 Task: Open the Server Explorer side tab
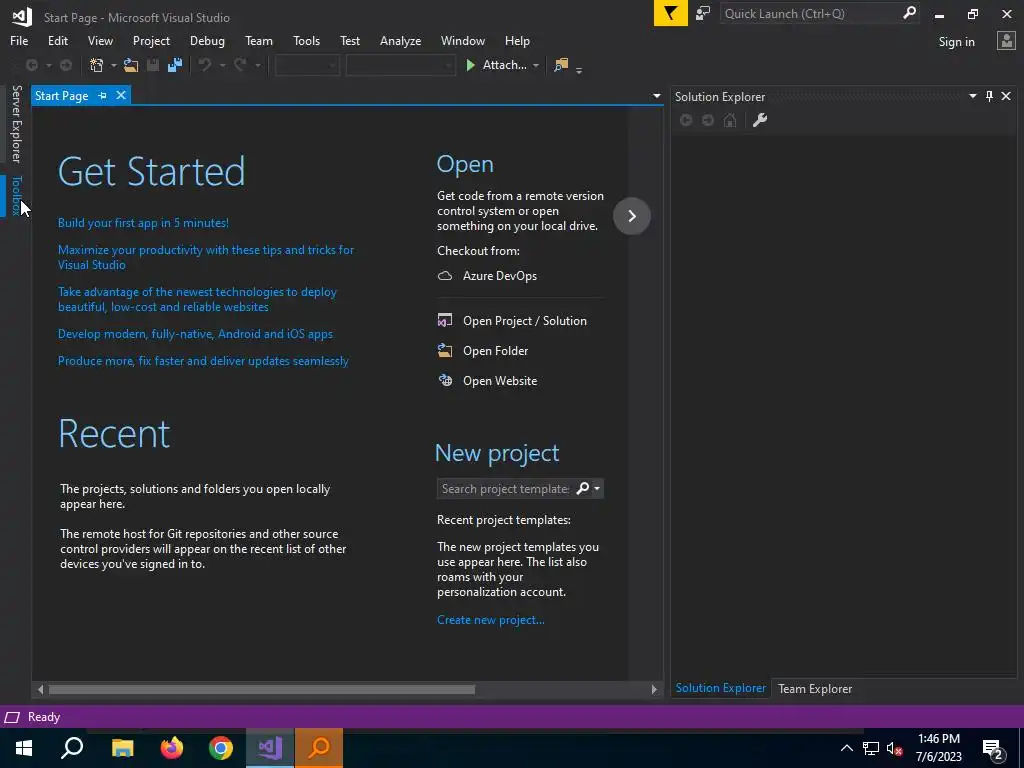[16, 124]
